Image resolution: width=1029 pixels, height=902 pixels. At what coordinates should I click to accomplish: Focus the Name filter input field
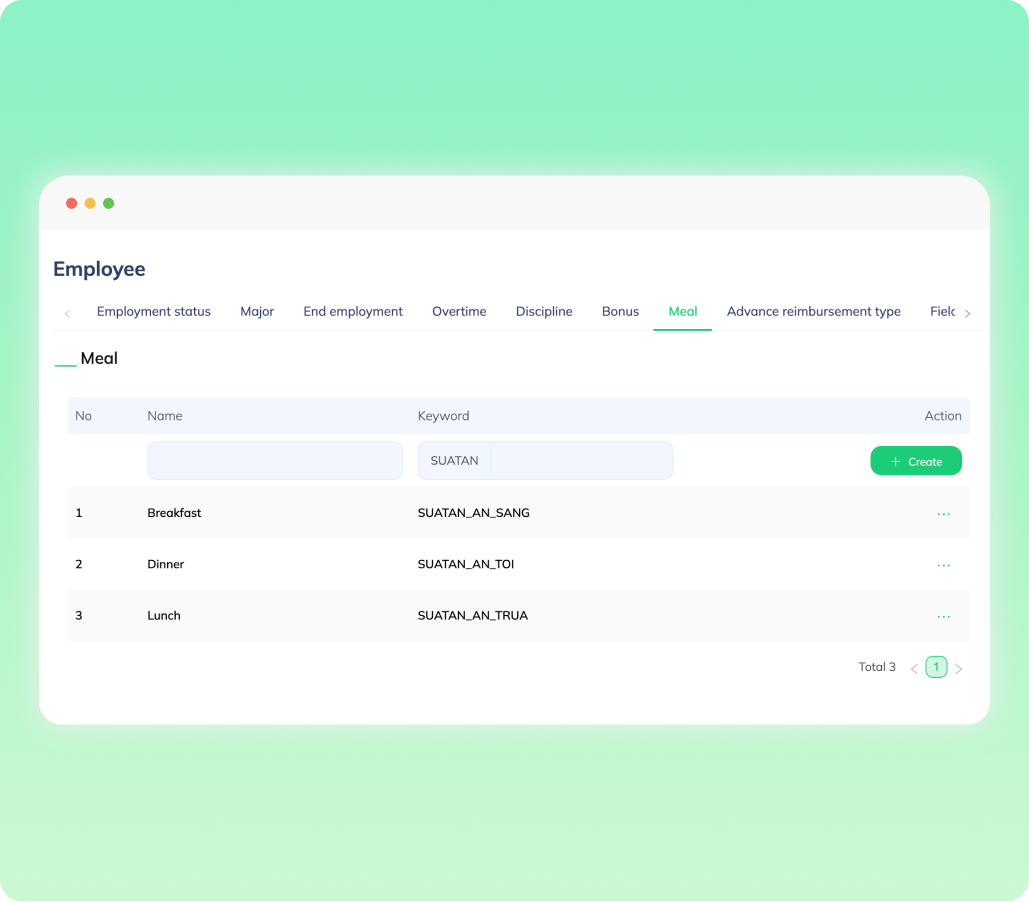tap(275, 461)
